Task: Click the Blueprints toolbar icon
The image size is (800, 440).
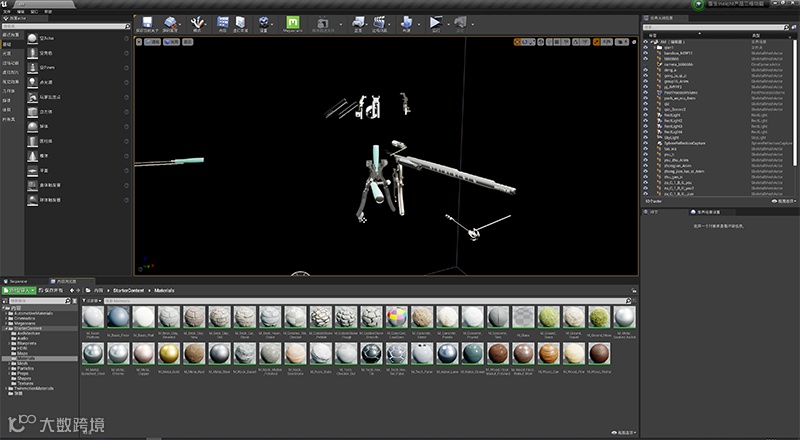Action: (x=358, y=22)
